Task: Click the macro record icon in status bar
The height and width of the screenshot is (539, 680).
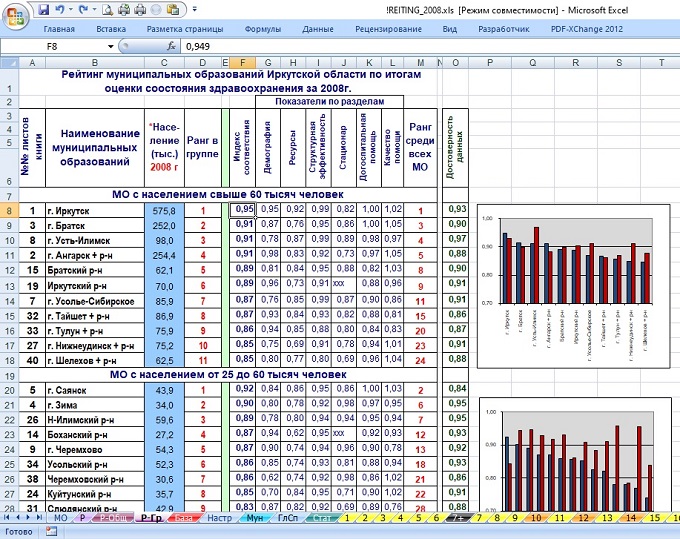Action: coord(52,531)
